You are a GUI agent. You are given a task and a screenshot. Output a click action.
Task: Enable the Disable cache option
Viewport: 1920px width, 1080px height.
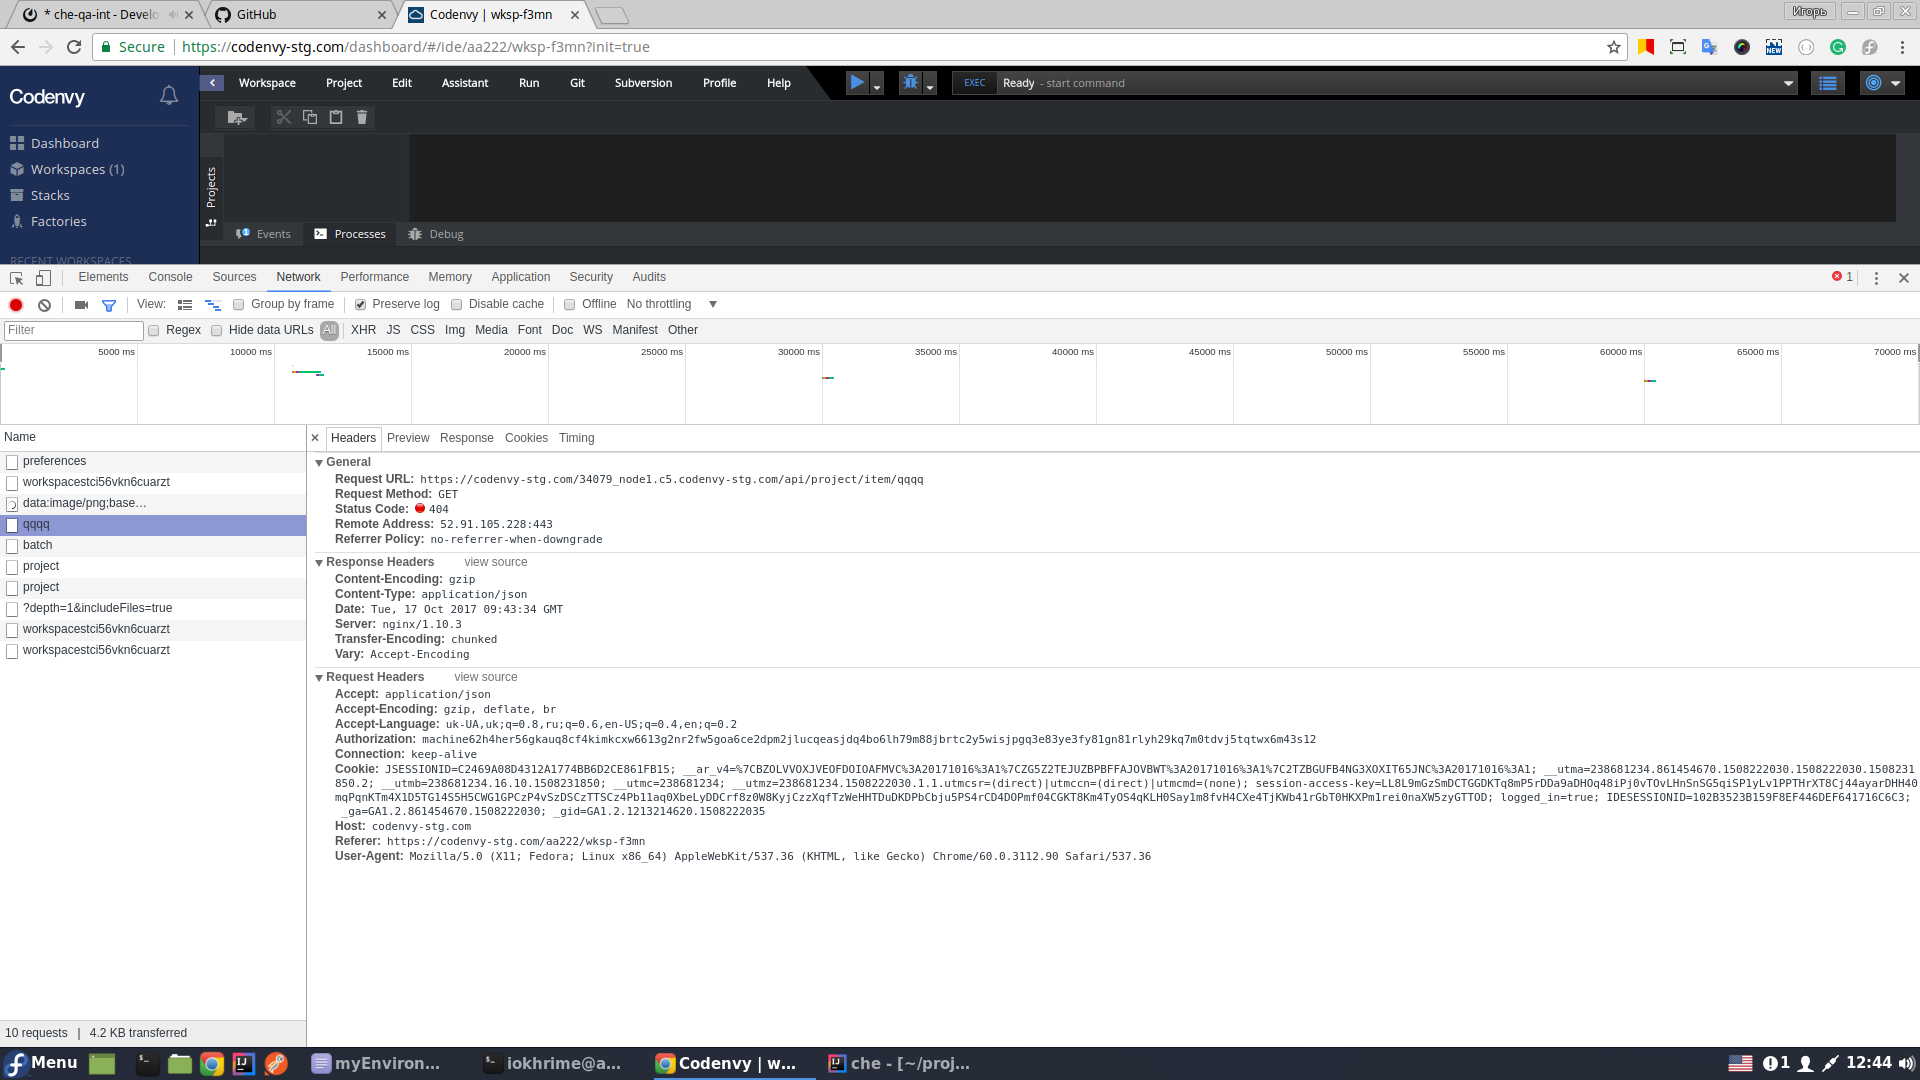[x=457, y=304]
